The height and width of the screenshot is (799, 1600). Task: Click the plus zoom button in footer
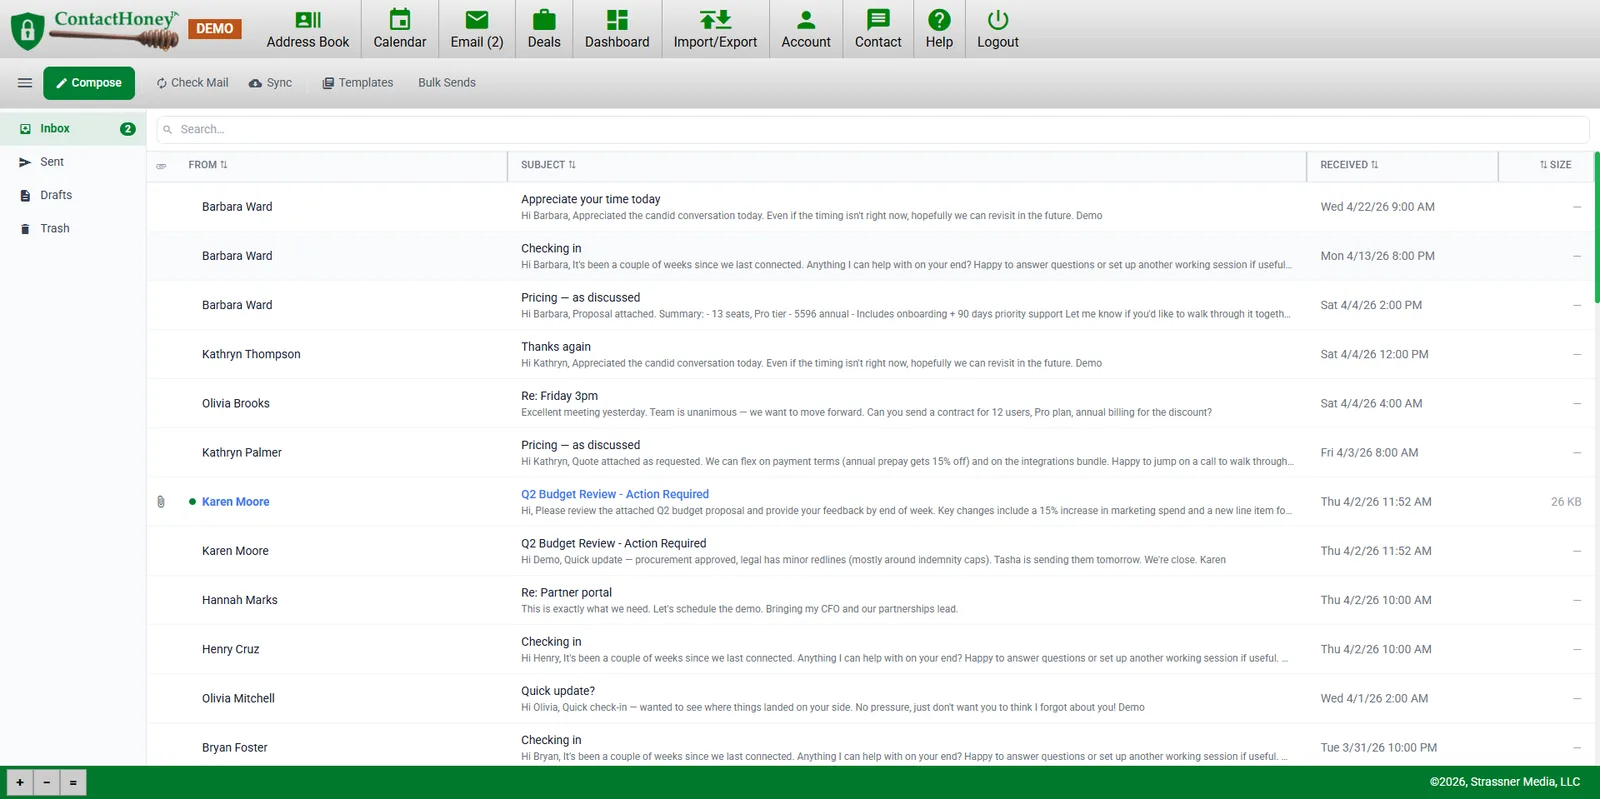click(x=20, y=782)
